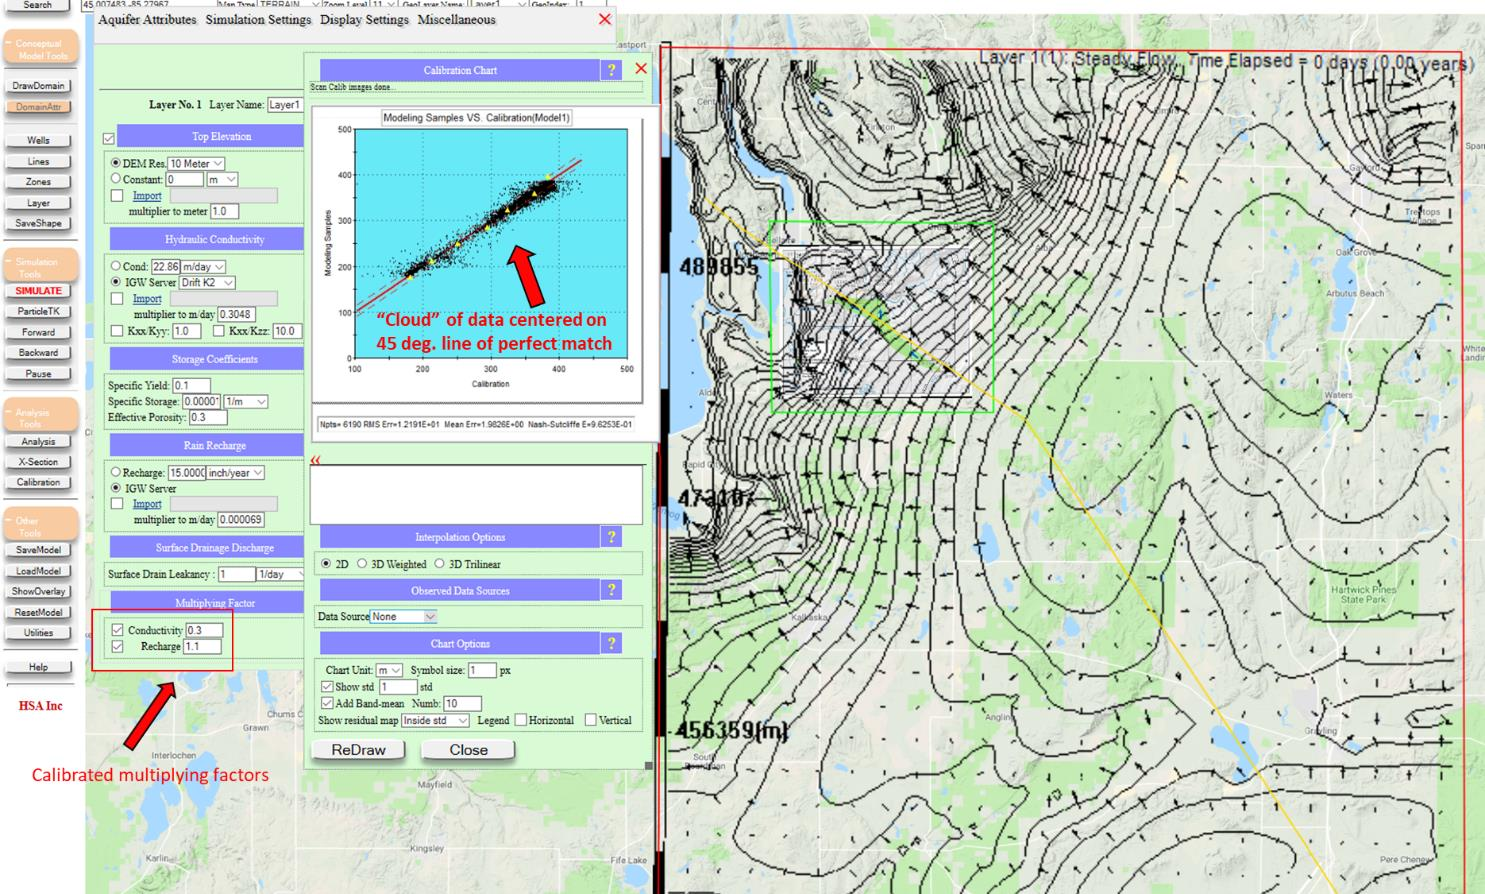The image size is (1485, 894).
Task: Select the 3D Weighted interpolation option
Action: [362, 564]
